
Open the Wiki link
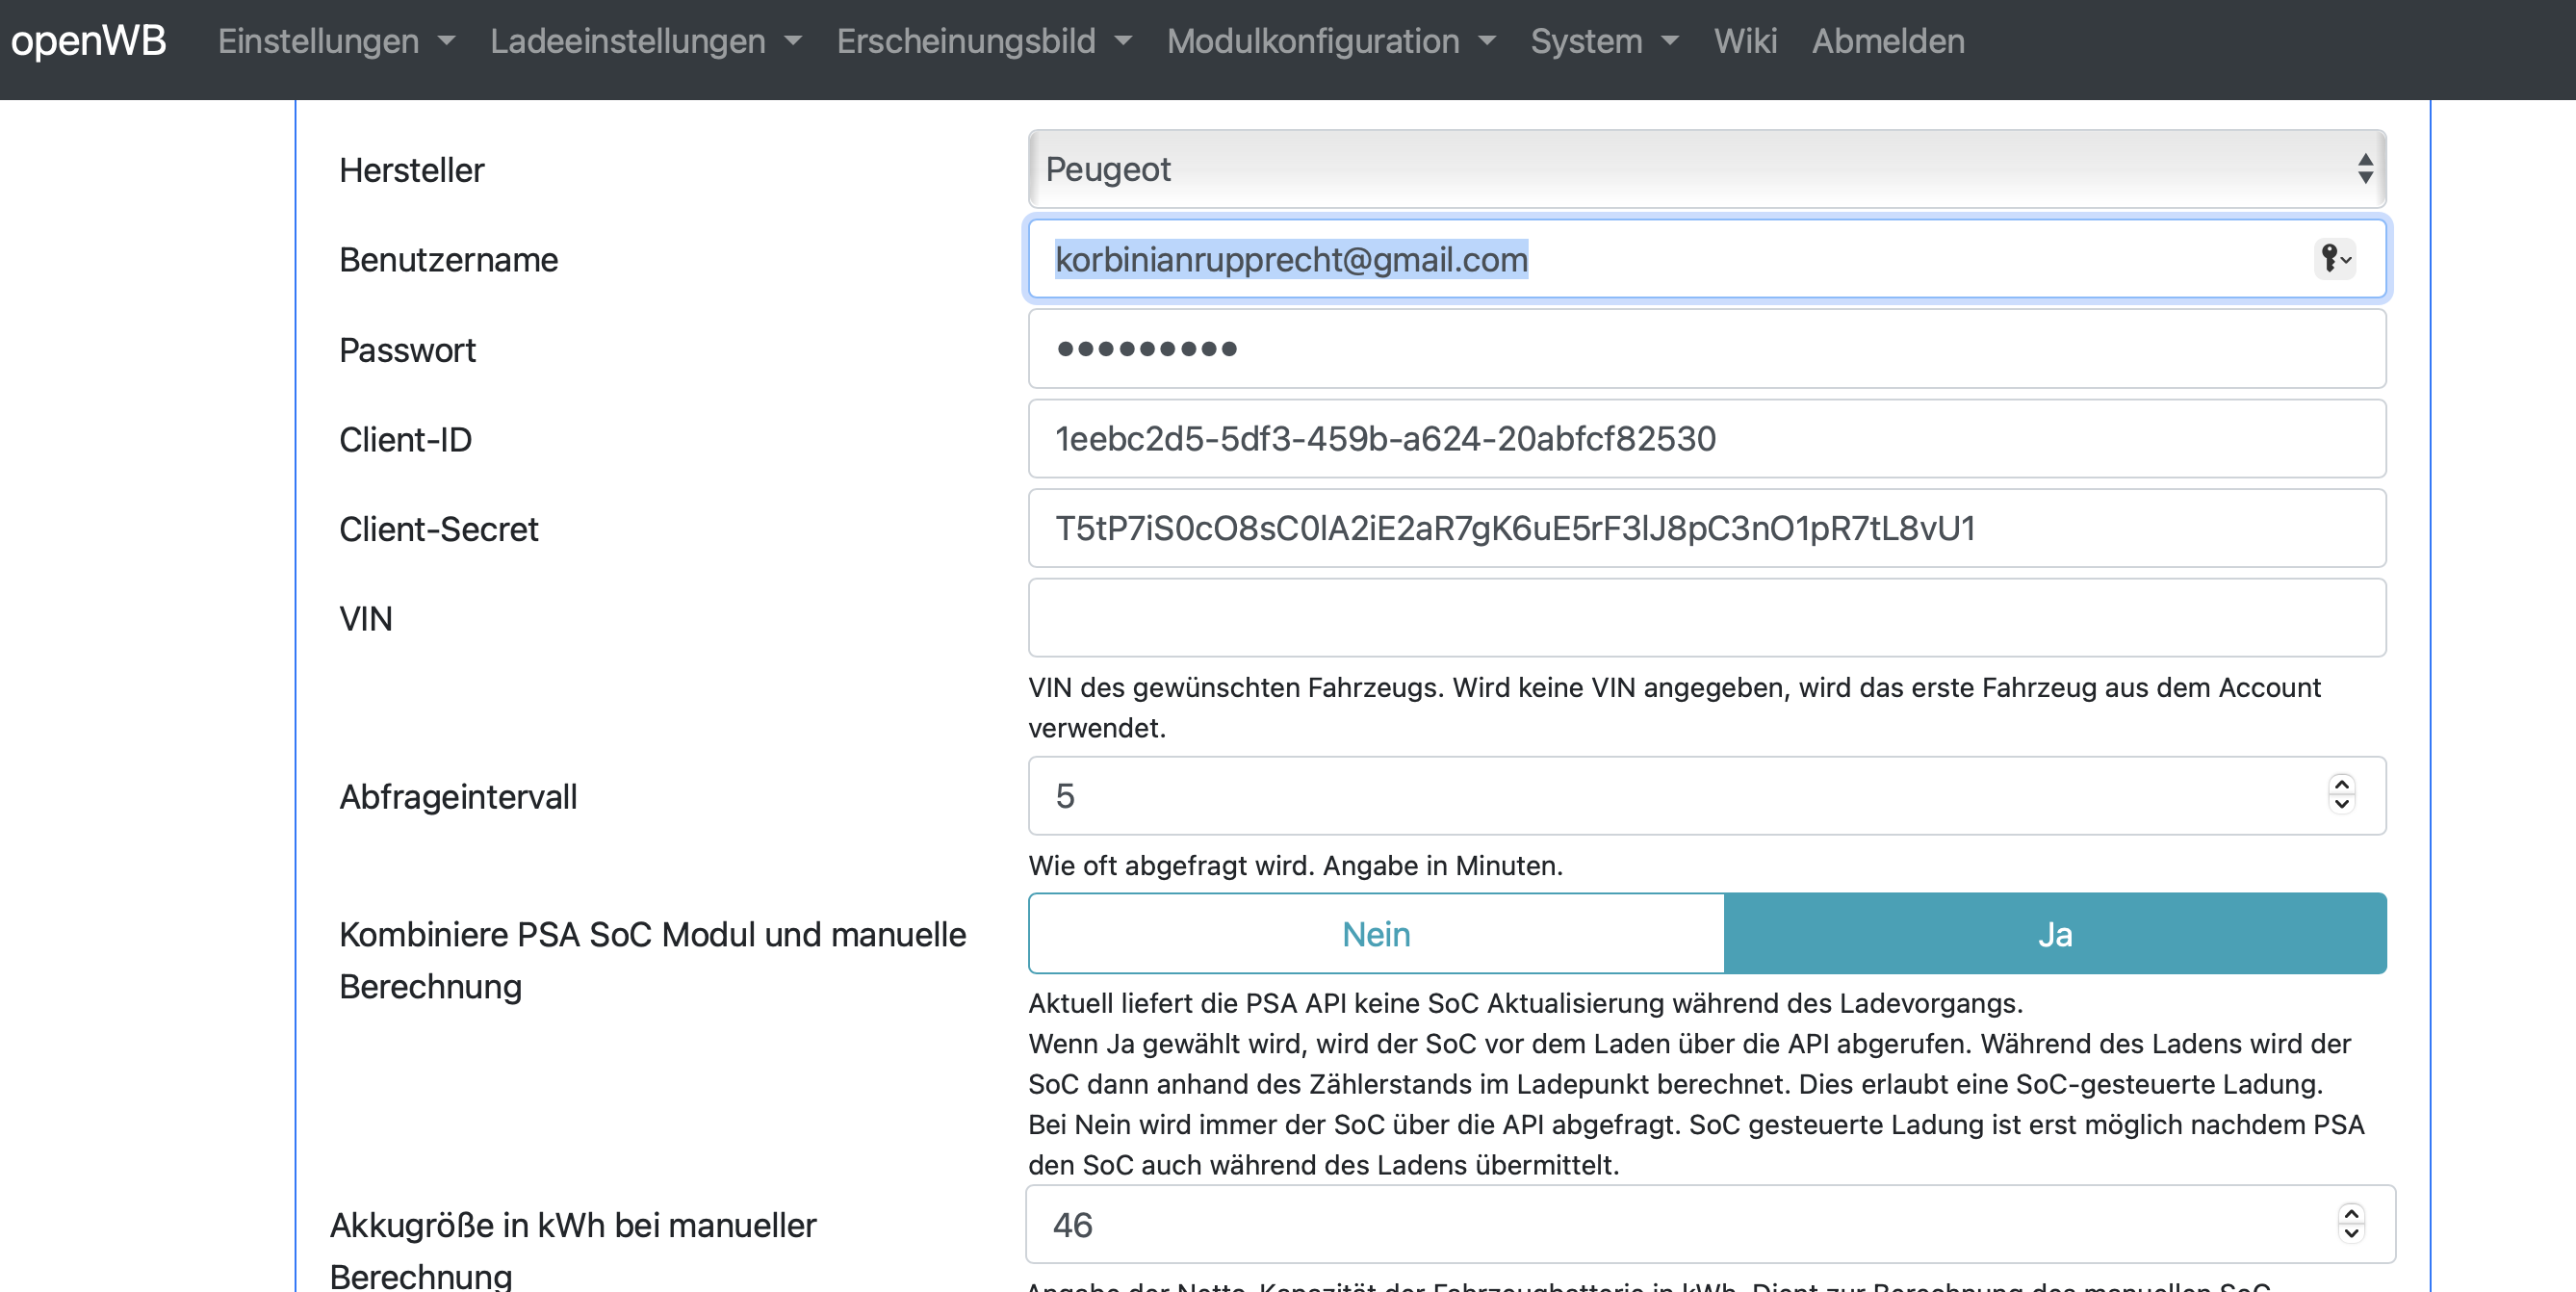pyautogui.click(x=1744, y=41)
